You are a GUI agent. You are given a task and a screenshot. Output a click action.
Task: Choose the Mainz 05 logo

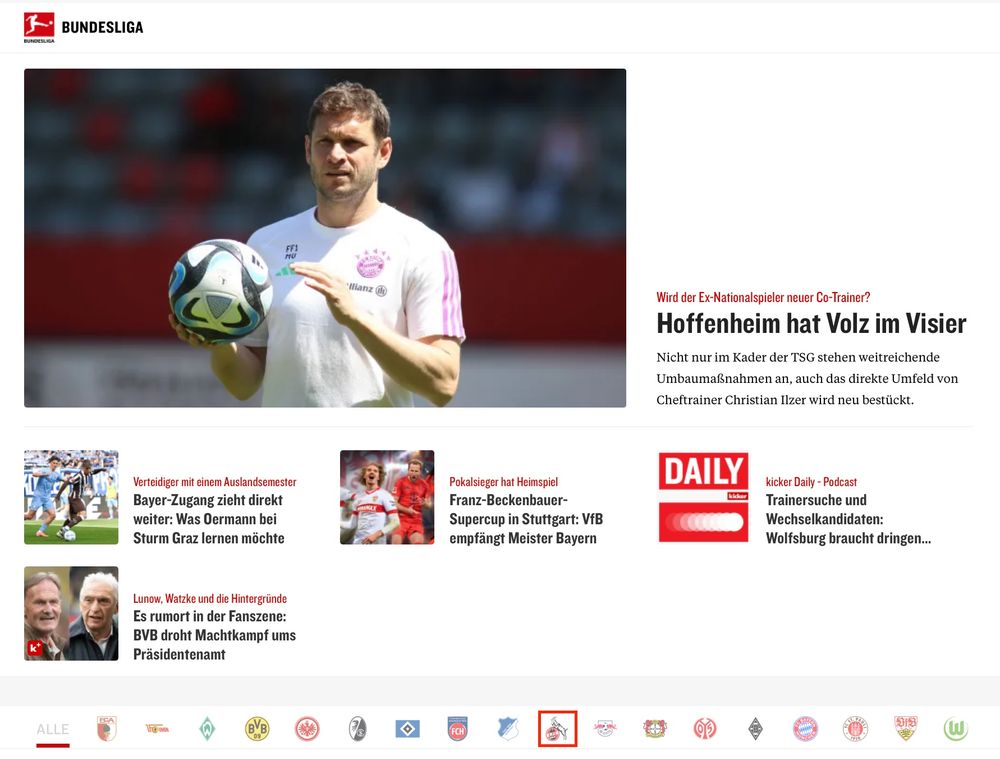tap(705, 728)
